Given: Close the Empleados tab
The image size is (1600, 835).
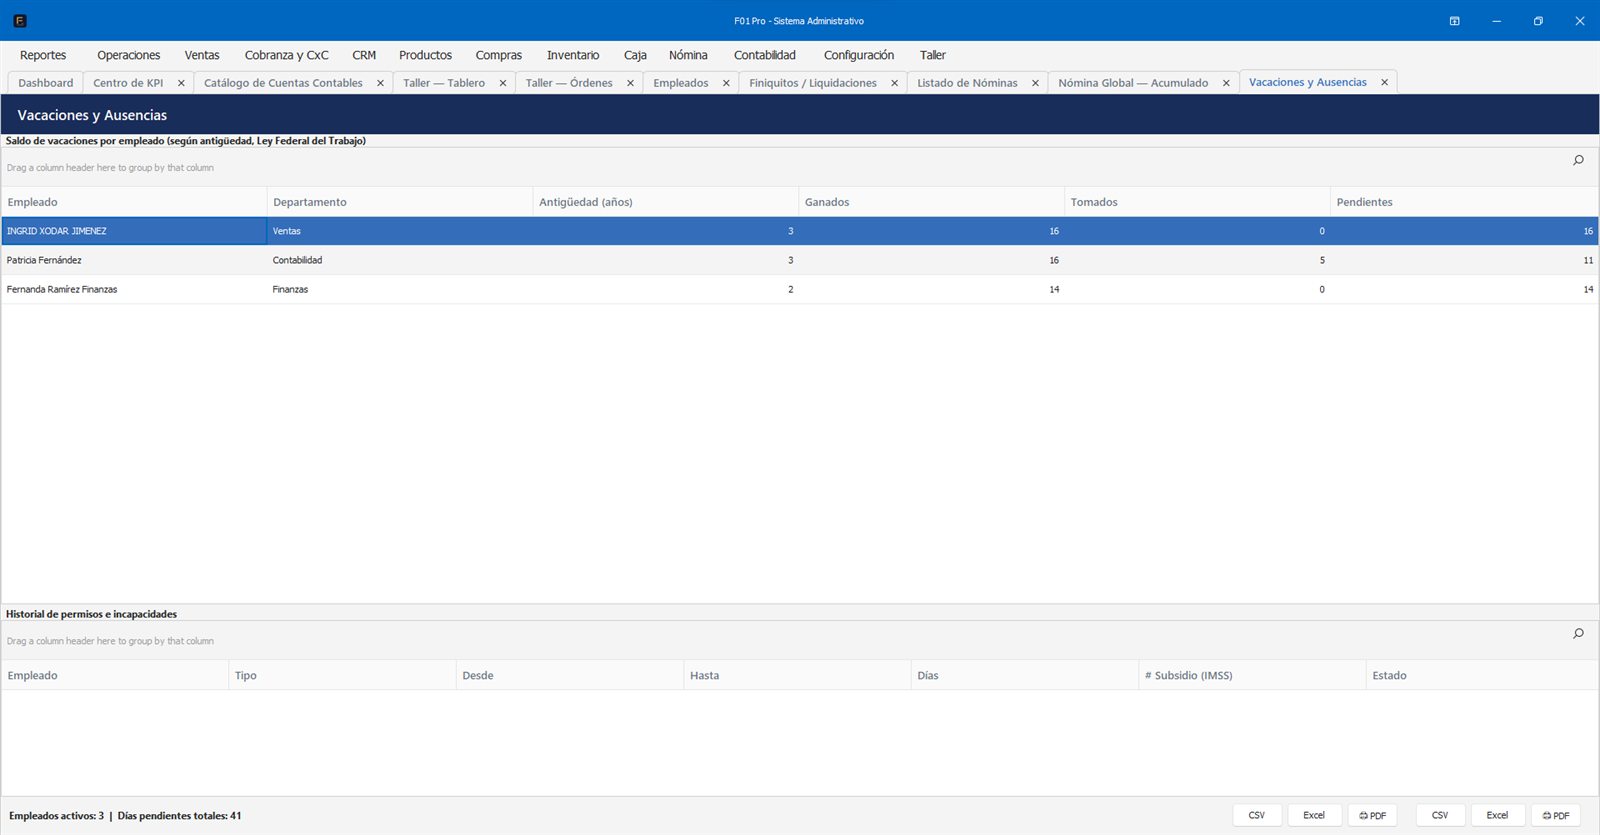Looking at the screenshot, I should click(726, 83).
